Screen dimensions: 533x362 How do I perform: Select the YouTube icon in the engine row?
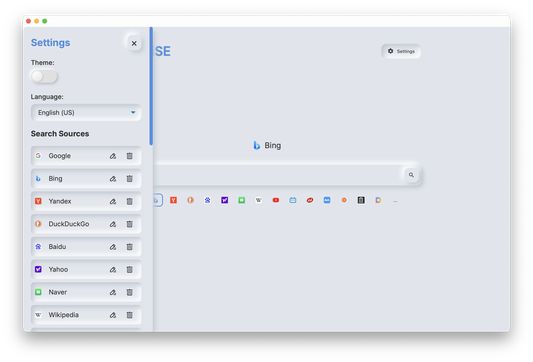coord(276,200)
